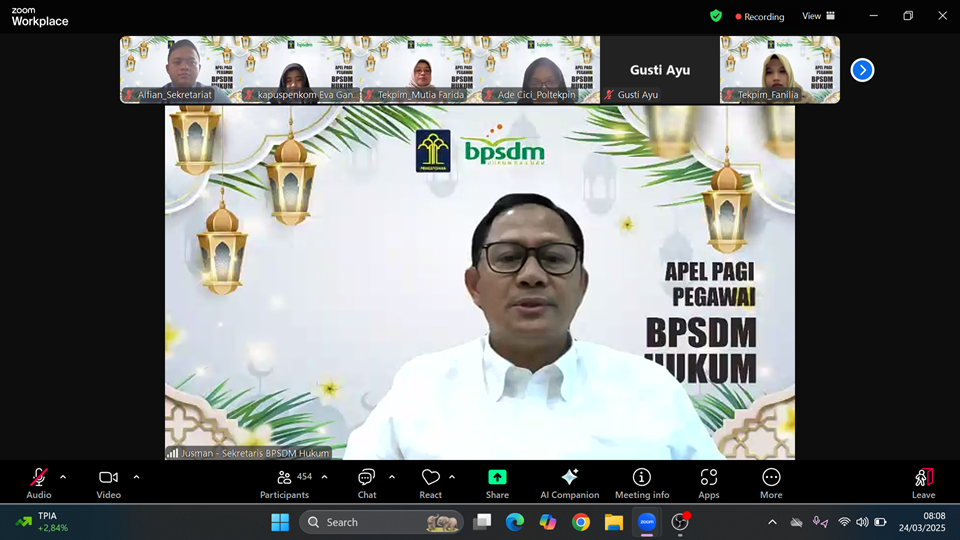Leave the meeting

(923, 484)
